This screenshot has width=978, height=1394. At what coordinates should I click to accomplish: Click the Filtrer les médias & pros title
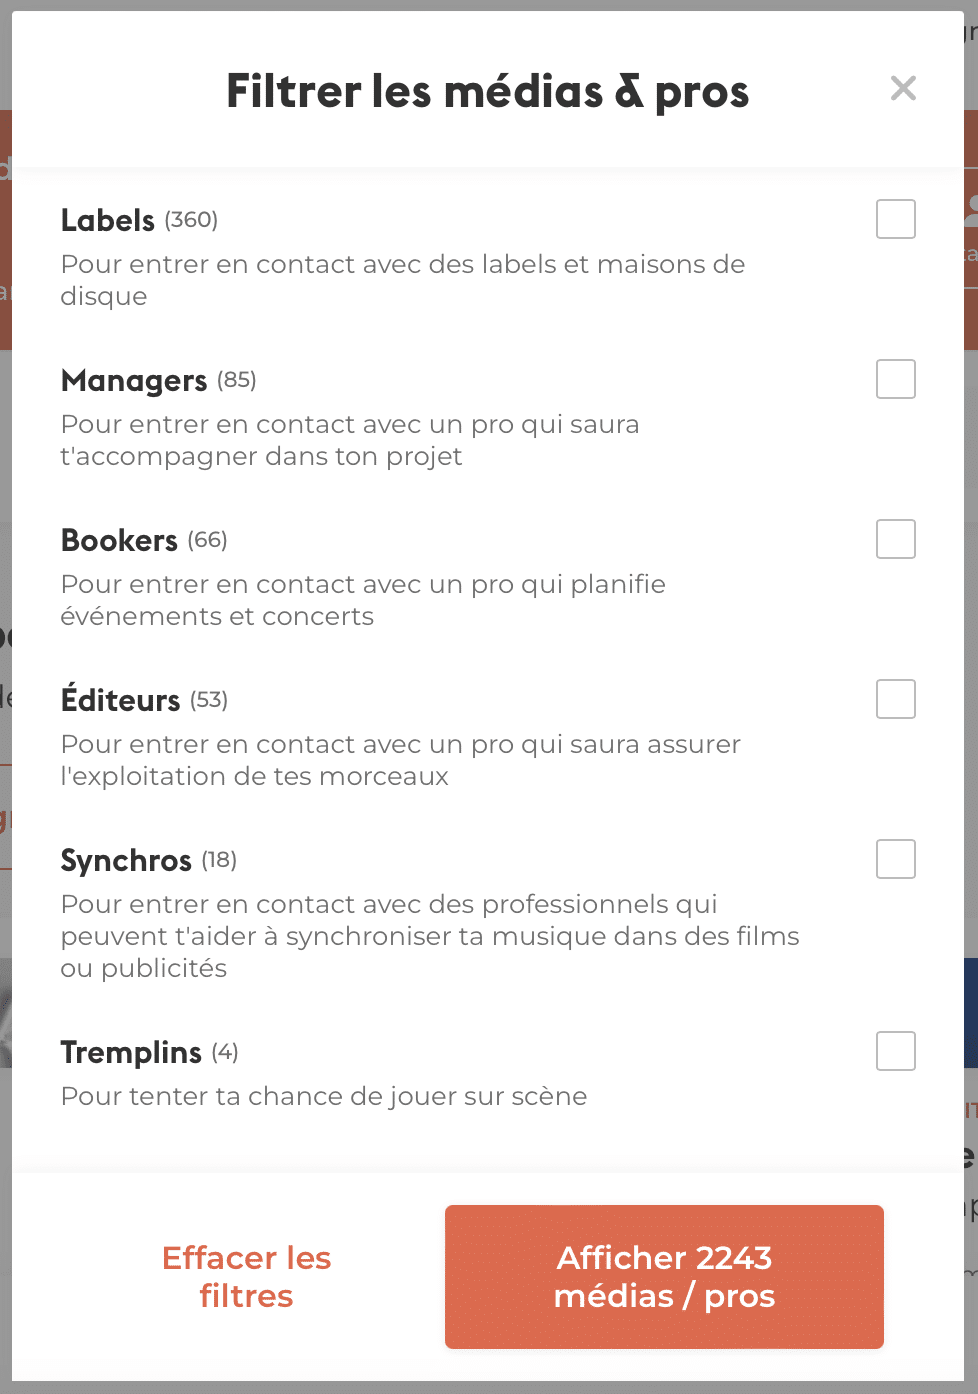[488, 92]
